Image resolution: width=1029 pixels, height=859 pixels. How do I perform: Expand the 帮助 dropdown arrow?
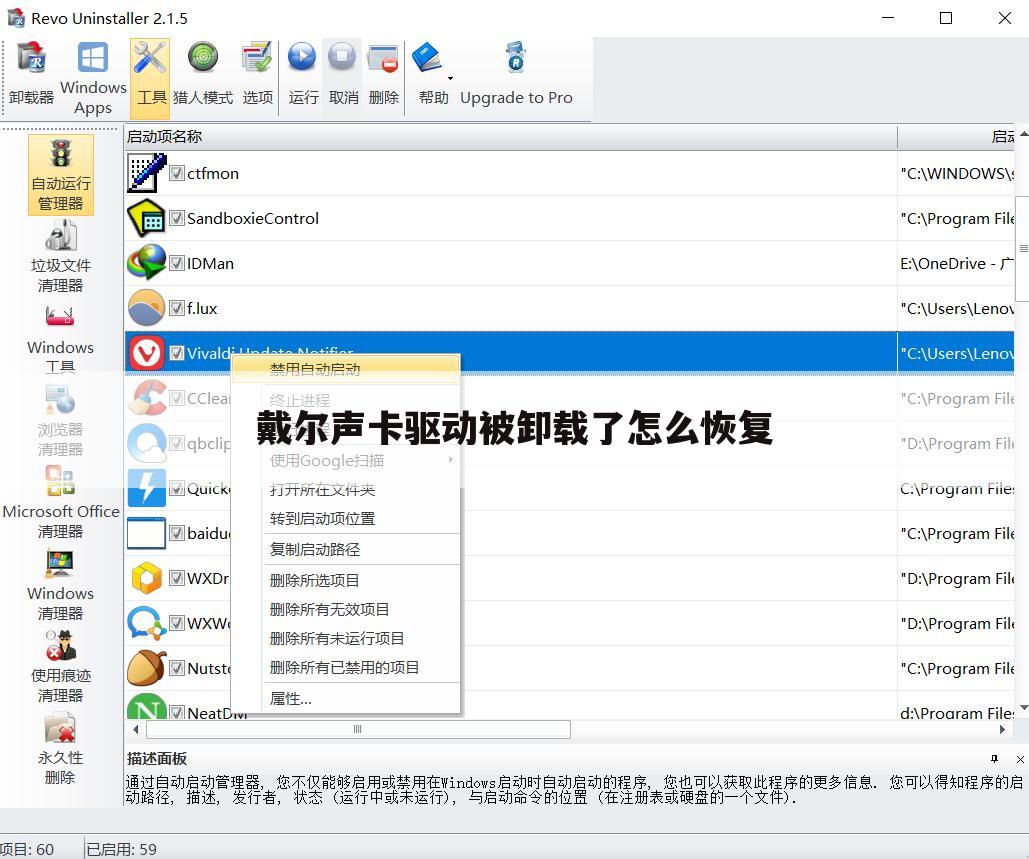pos(450,78)
